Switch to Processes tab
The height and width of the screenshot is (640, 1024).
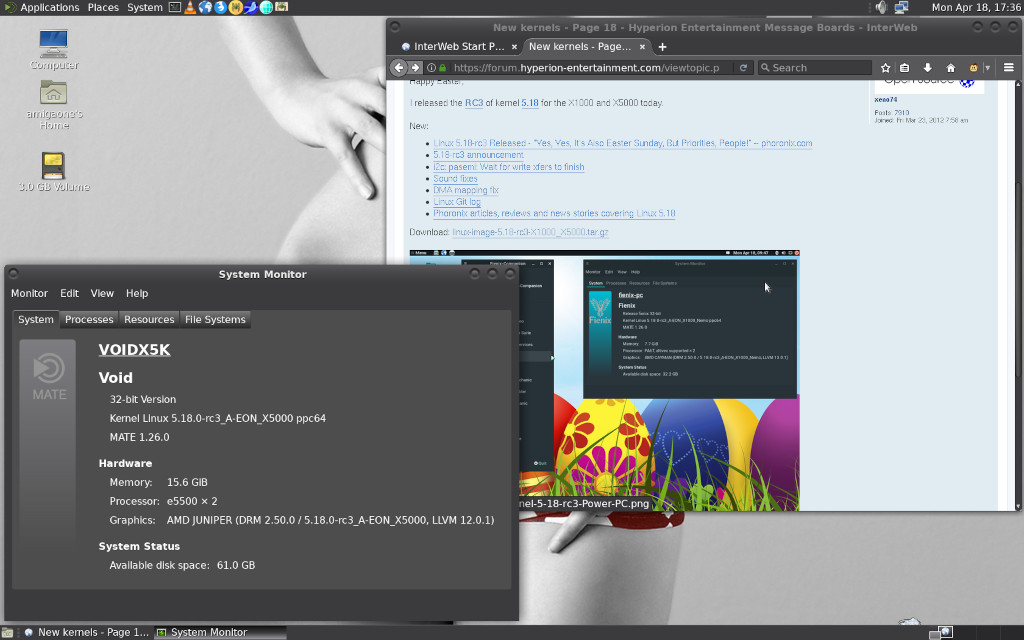pyautogui.click(x=89, y=319)
